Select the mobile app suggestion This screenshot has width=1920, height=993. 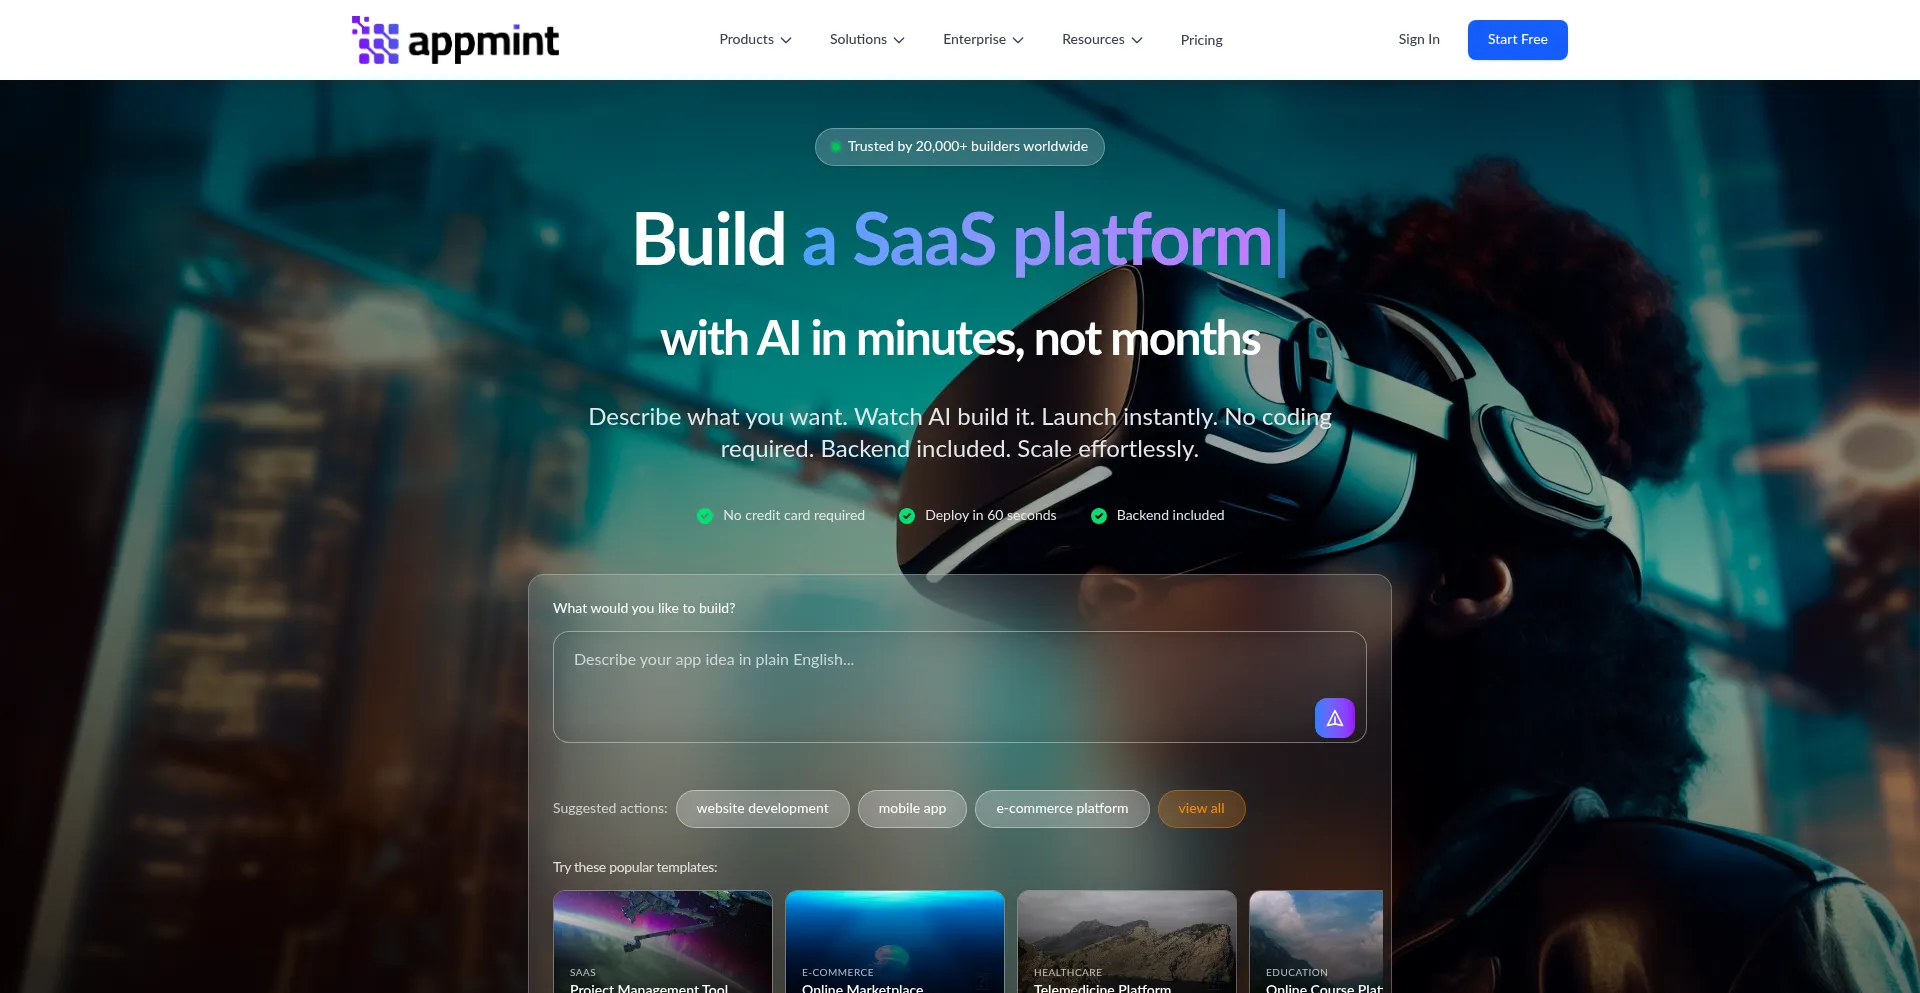pos(912,809)
